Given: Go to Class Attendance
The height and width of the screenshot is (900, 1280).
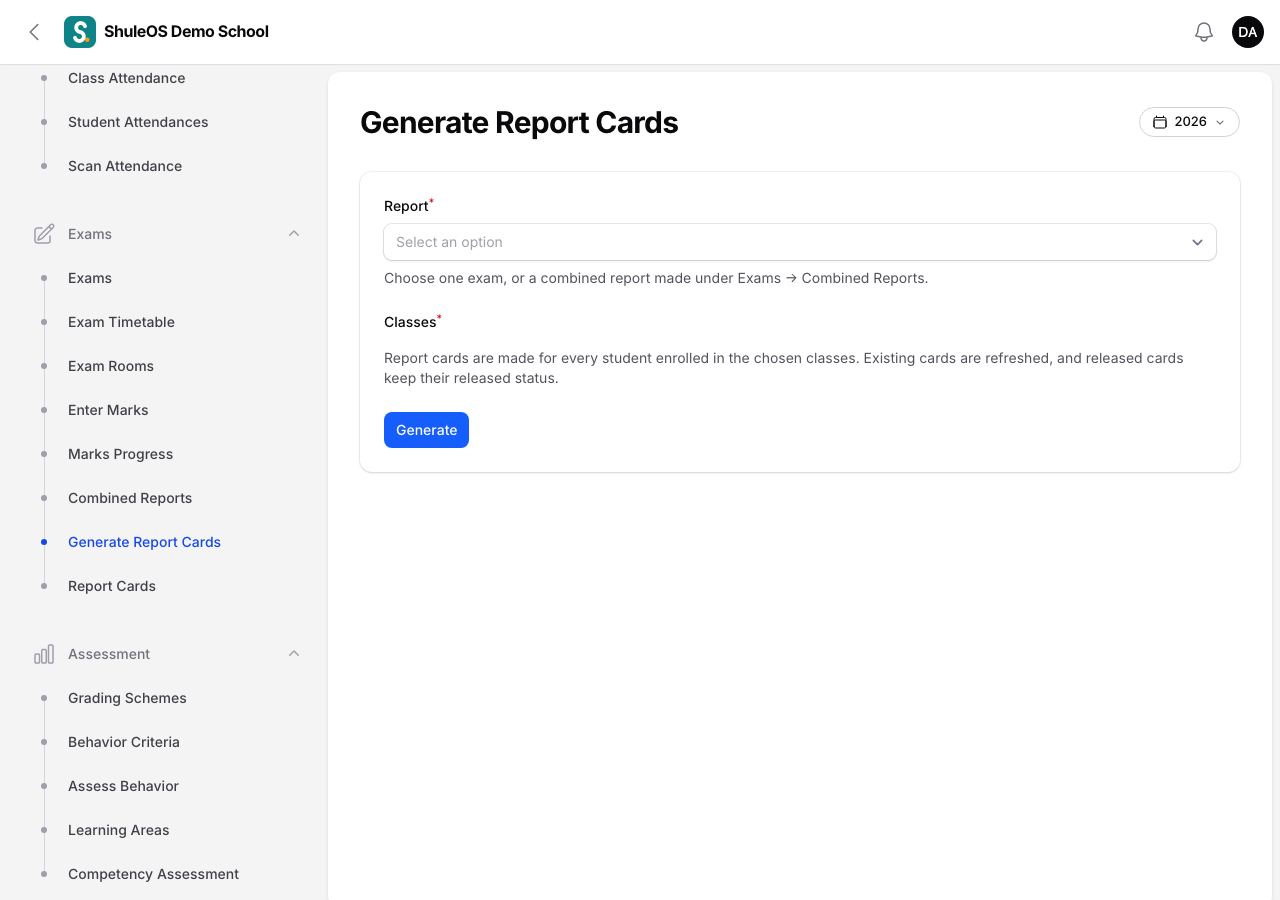Looking at the screenshot, I should 126,78.
